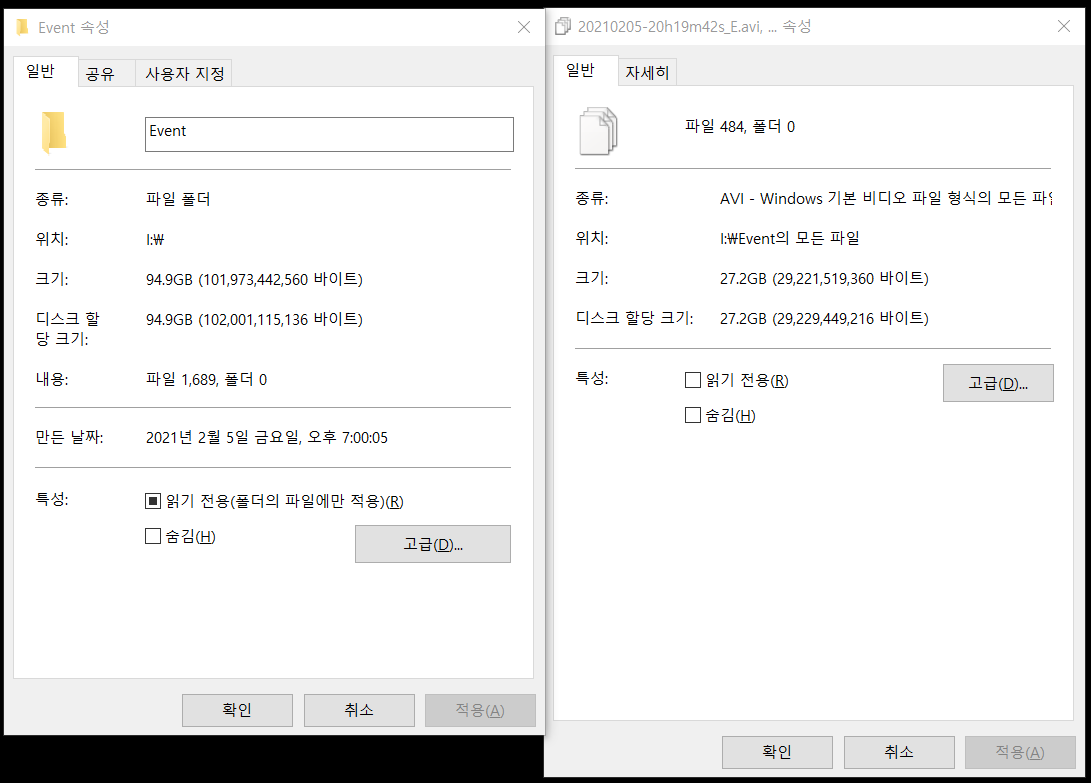Click the Event folder name field
Screen dimensions: 1091x783
pos(329,134)
